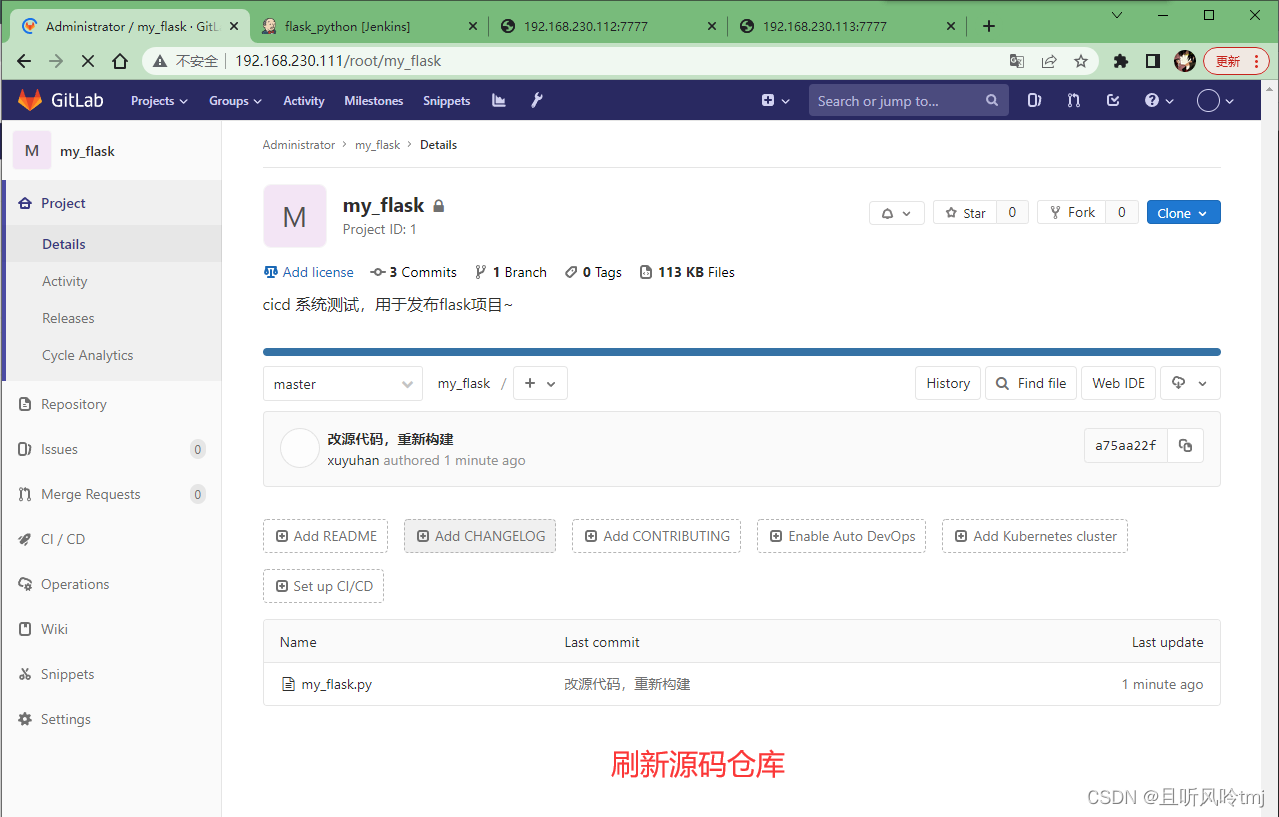The width and height of the screenshot is (1279, 817).
Task: Open the browser extensions puzzle icon
Action: click(1121, 61)
